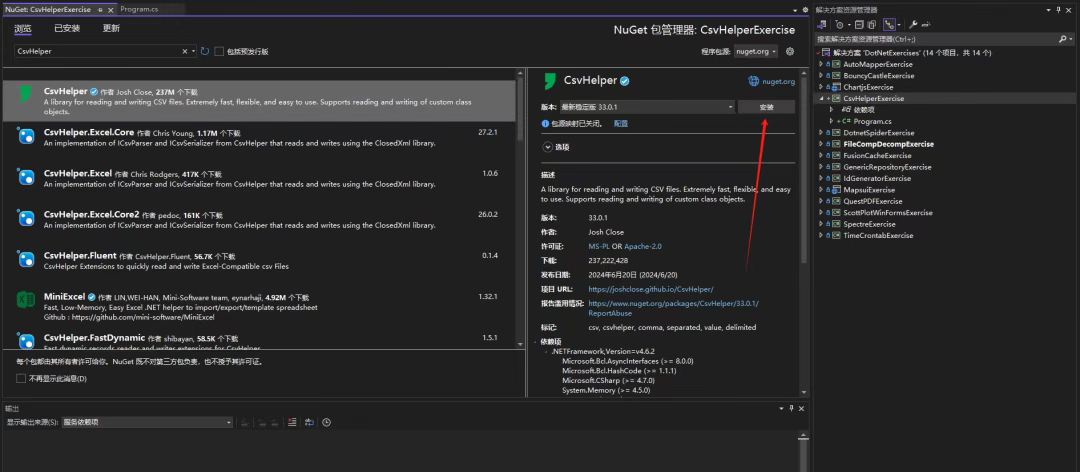The width and height of the screenshot is (1080, 472).
Task: Pin the Output panel
Action: coord(791,408)
